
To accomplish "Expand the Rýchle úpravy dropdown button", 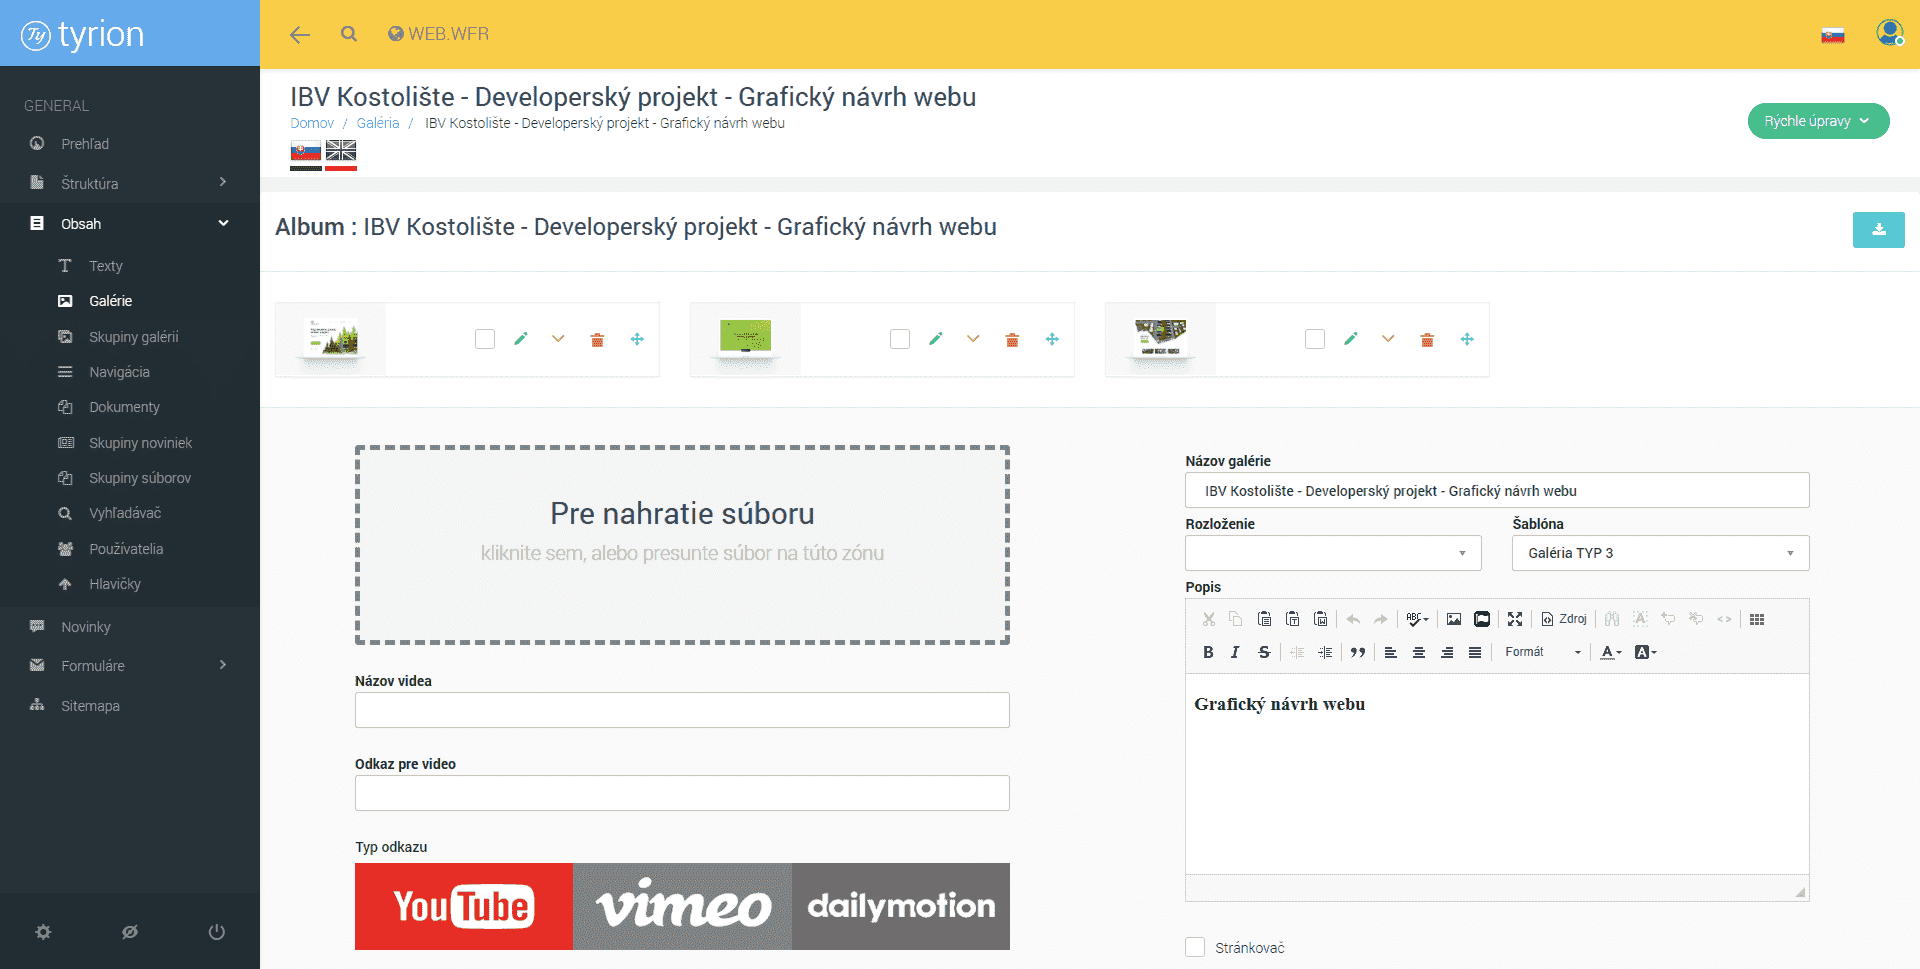I will [1817, 121].
